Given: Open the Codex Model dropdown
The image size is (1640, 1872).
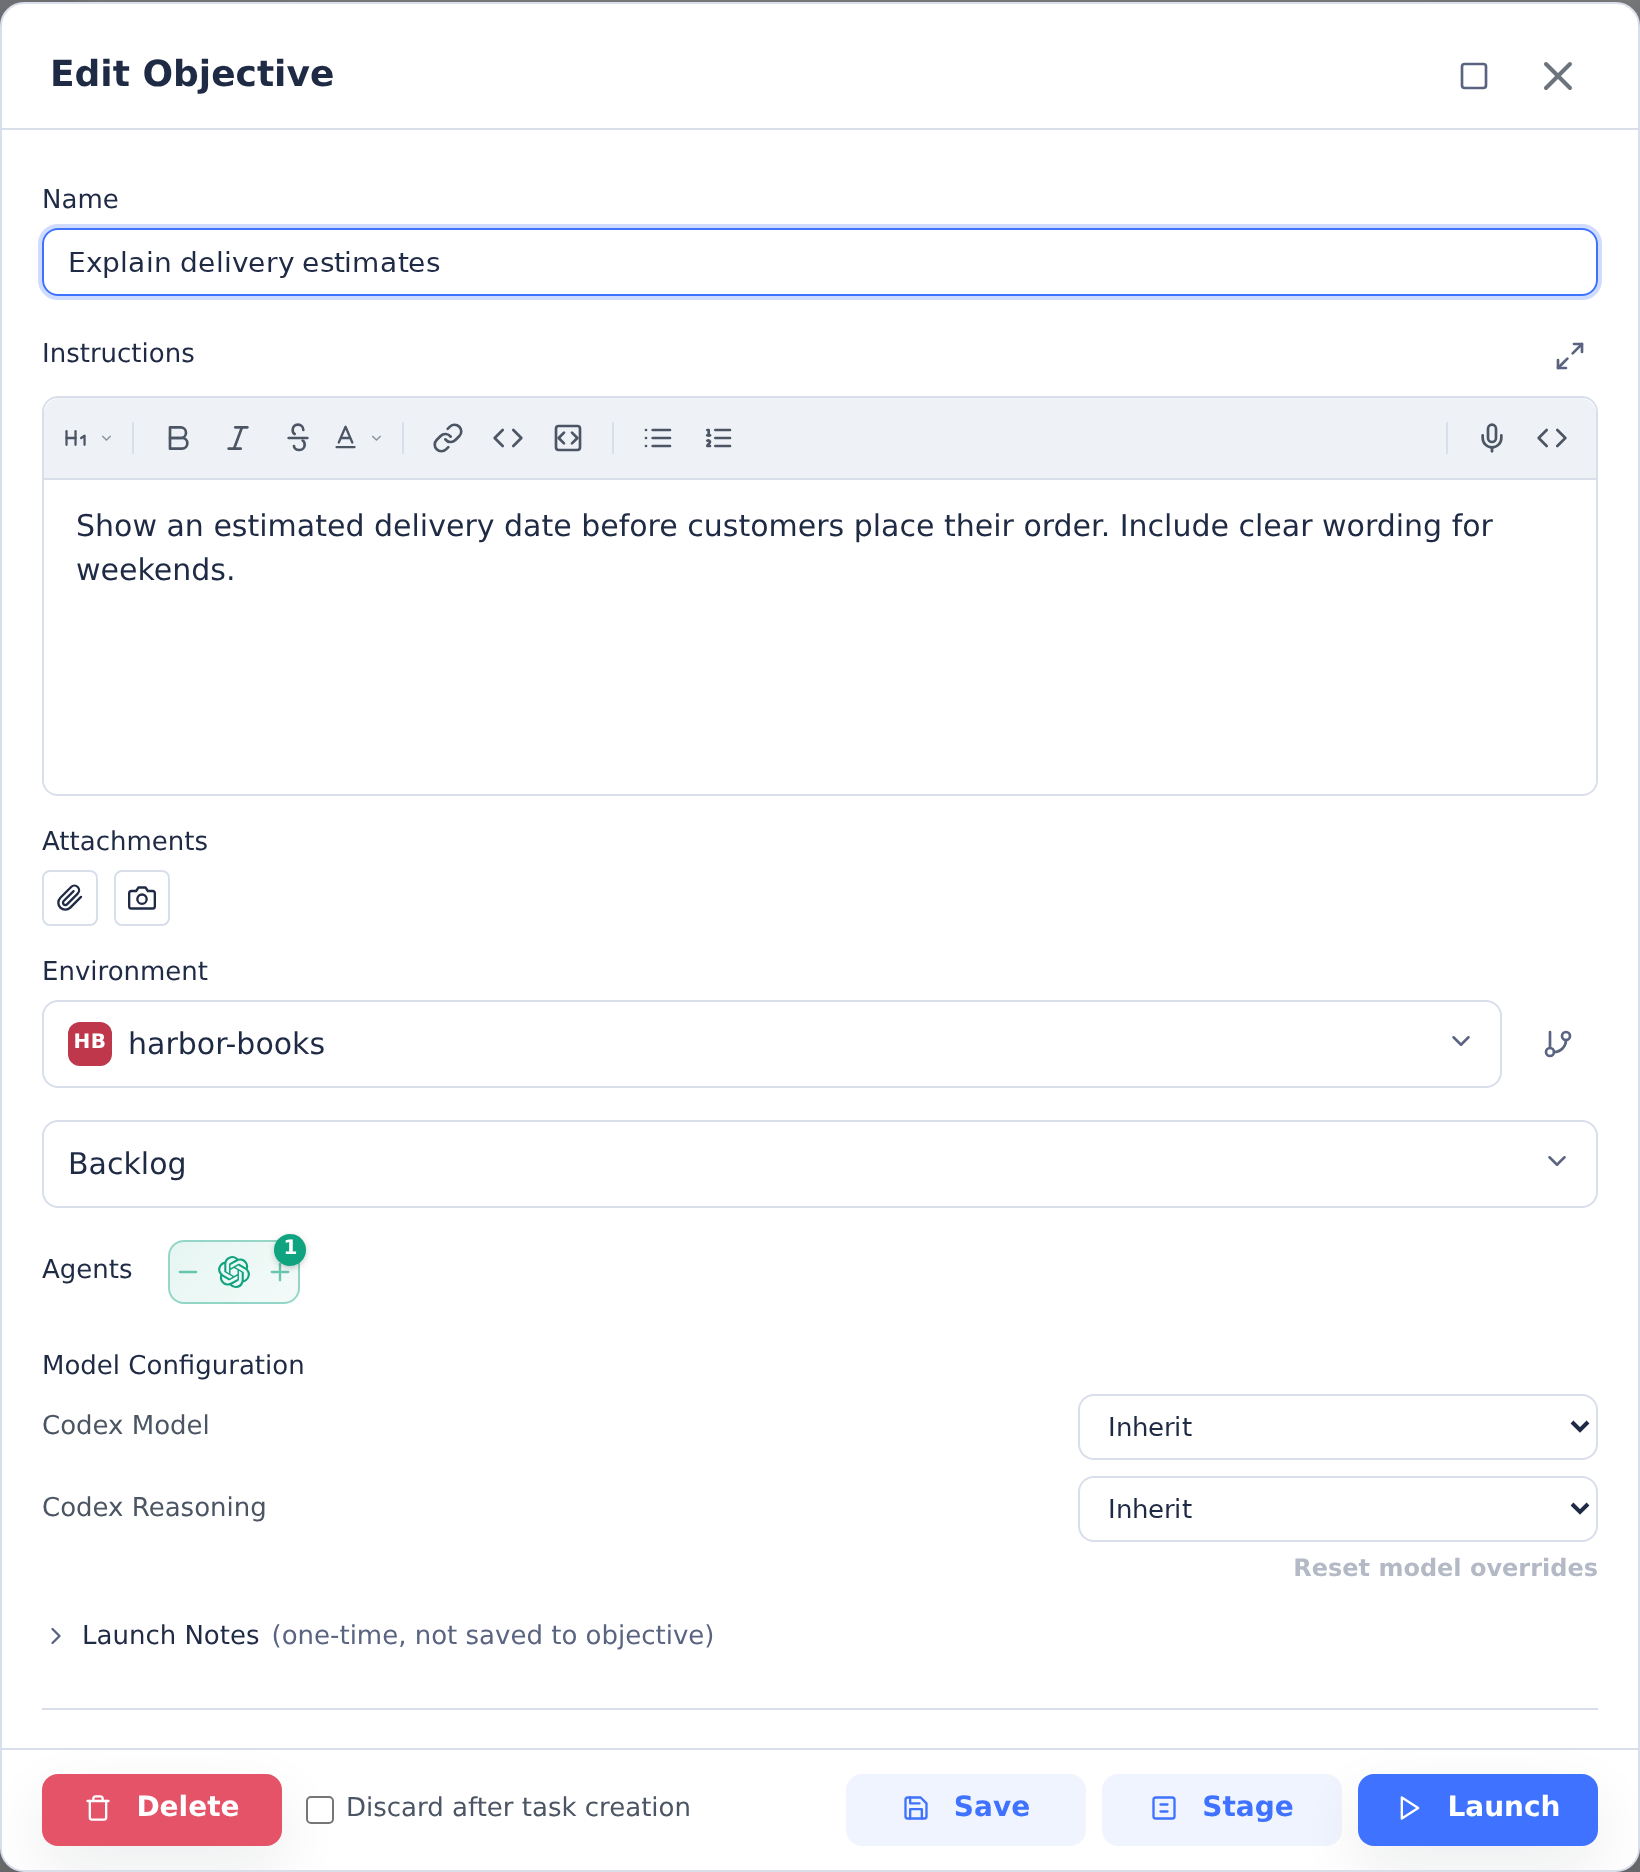Looking at the screenshot, I should click(1338, 1427).
